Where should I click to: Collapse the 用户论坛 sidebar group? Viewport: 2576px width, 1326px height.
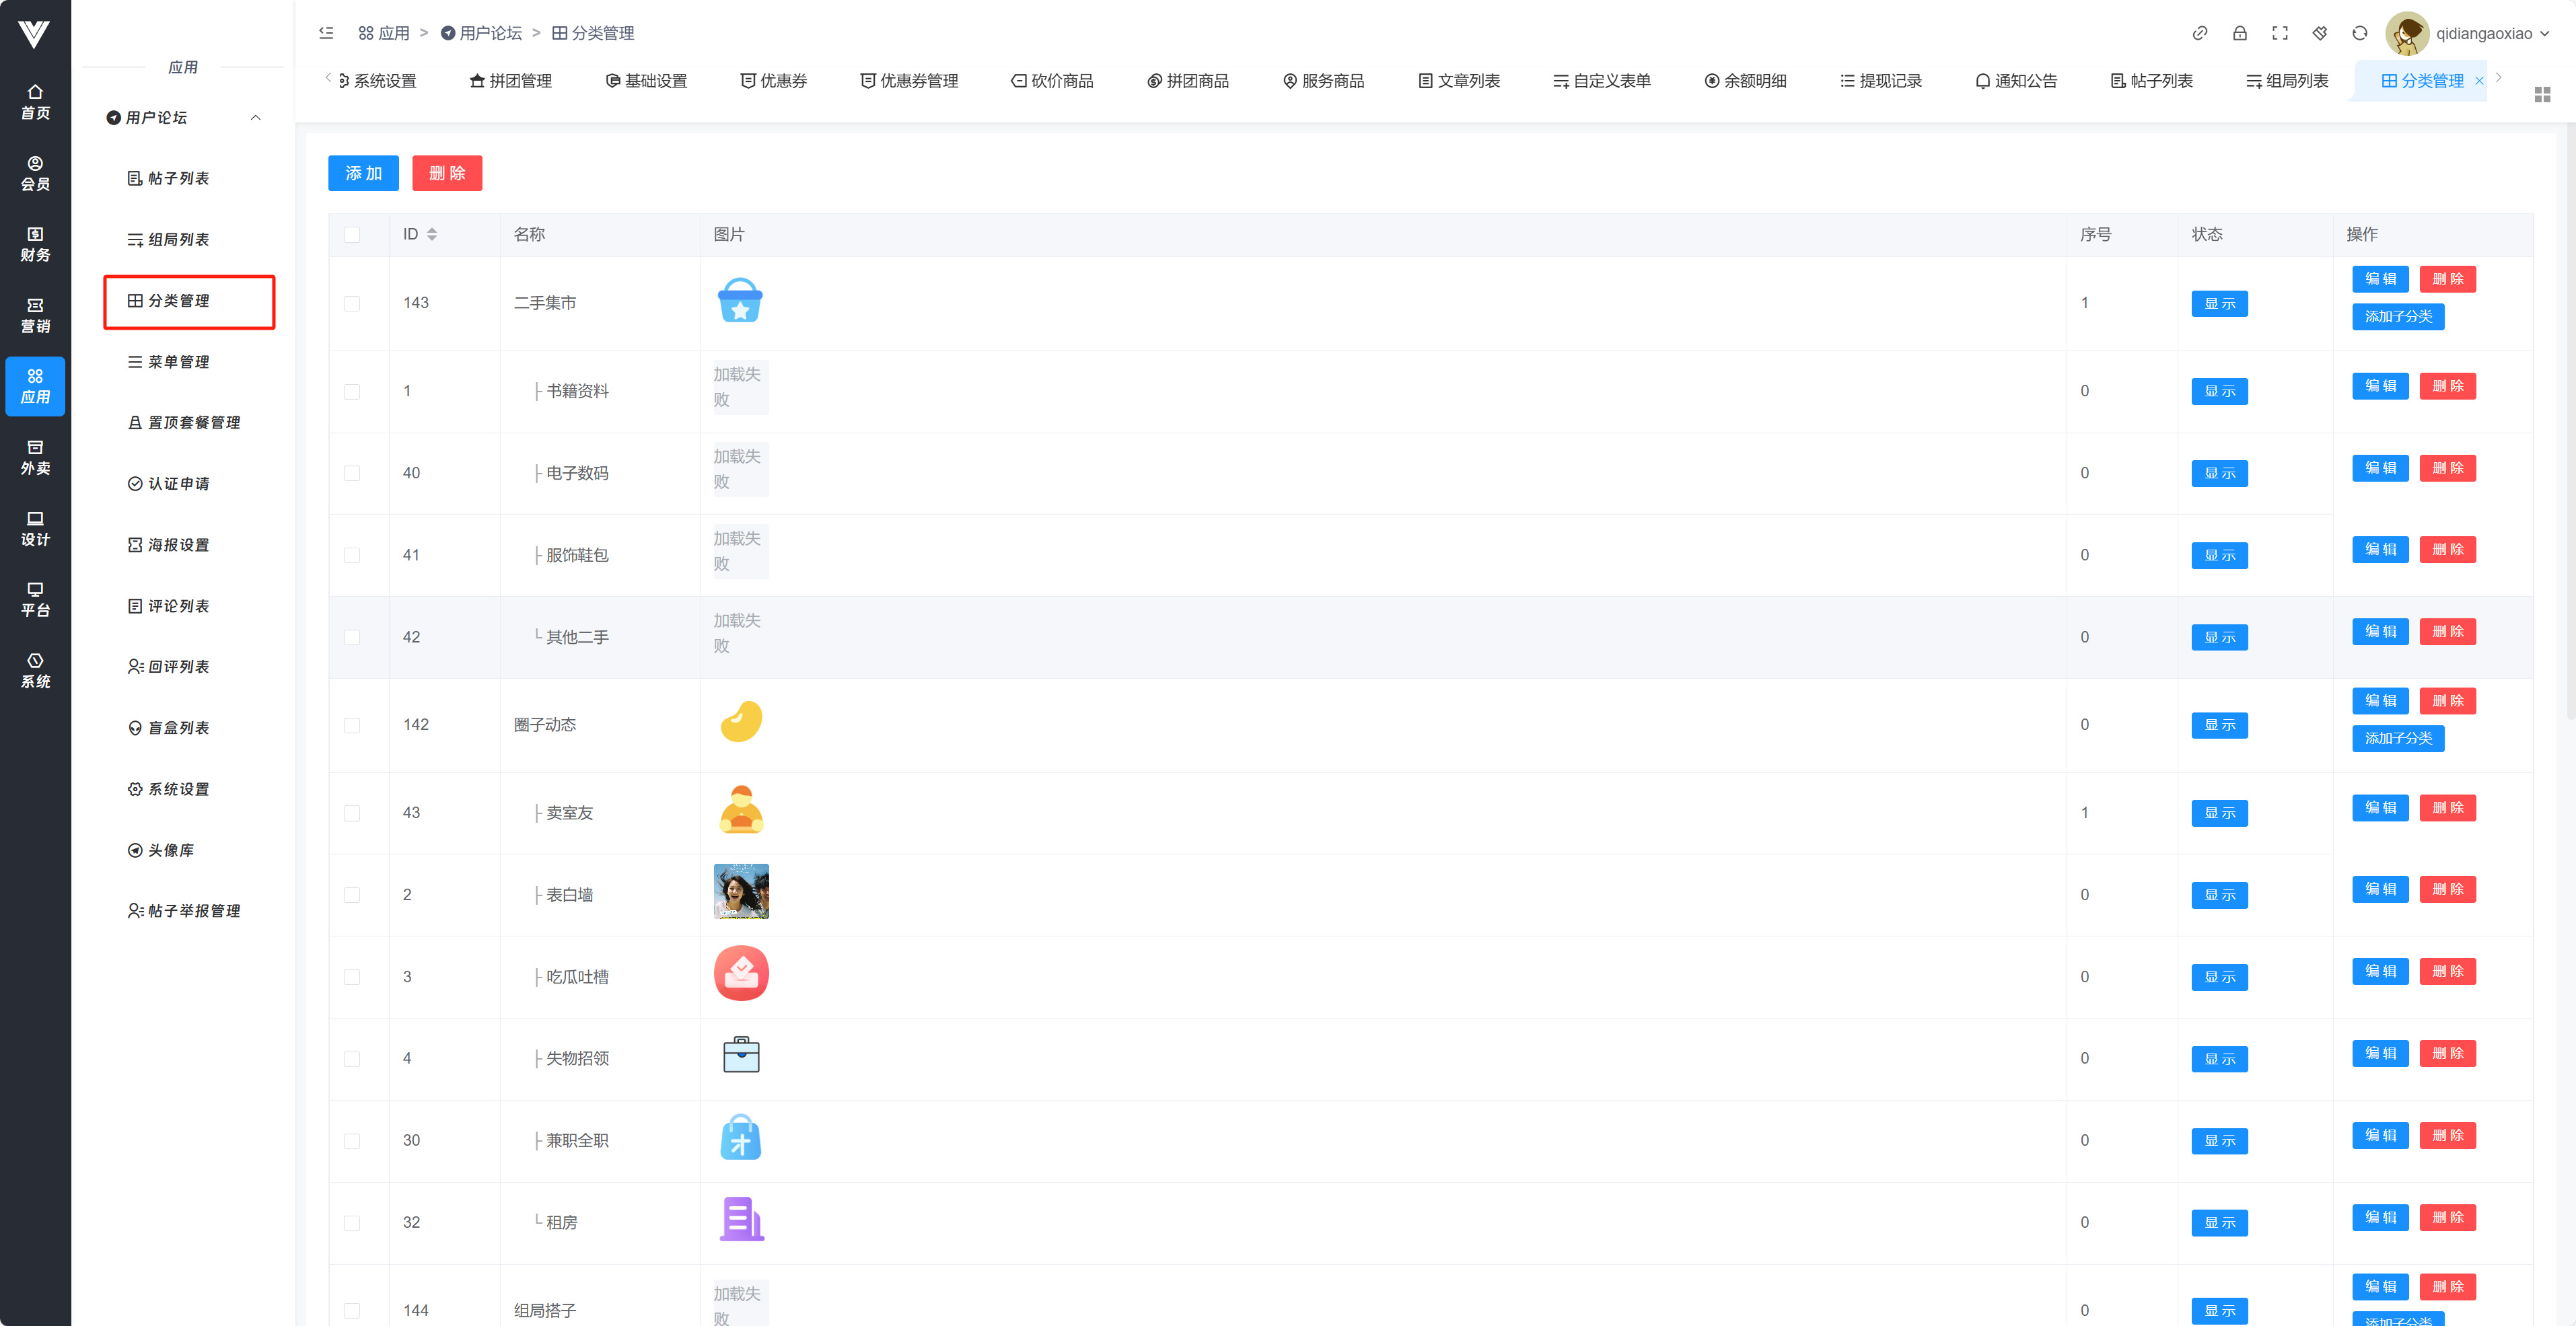(x=256, y=117)
